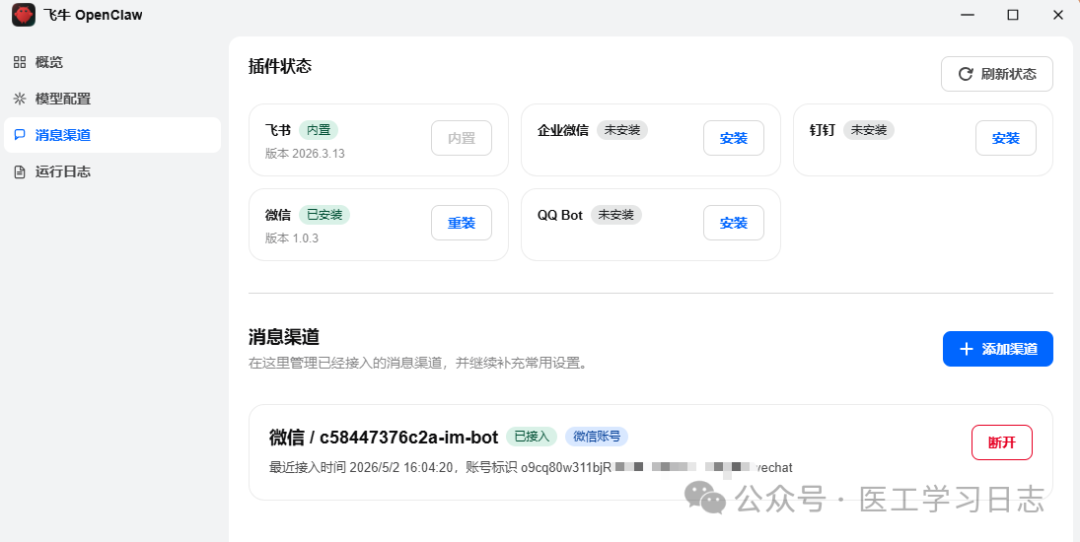Click the 未安装 badge next to 企业微信
This screenshot has height=542, width=1080.
pos(622,129)
